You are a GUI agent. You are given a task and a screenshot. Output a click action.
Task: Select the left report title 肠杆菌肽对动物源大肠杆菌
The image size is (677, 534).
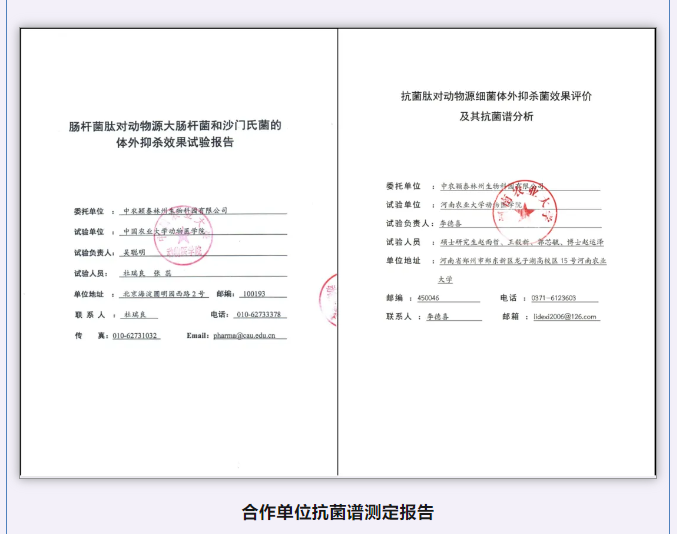click(175, 127)
